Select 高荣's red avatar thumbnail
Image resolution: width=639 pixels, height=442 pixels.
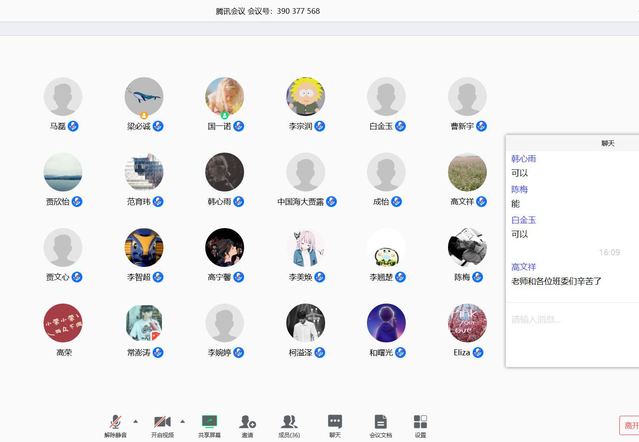[x=63, y=323]
